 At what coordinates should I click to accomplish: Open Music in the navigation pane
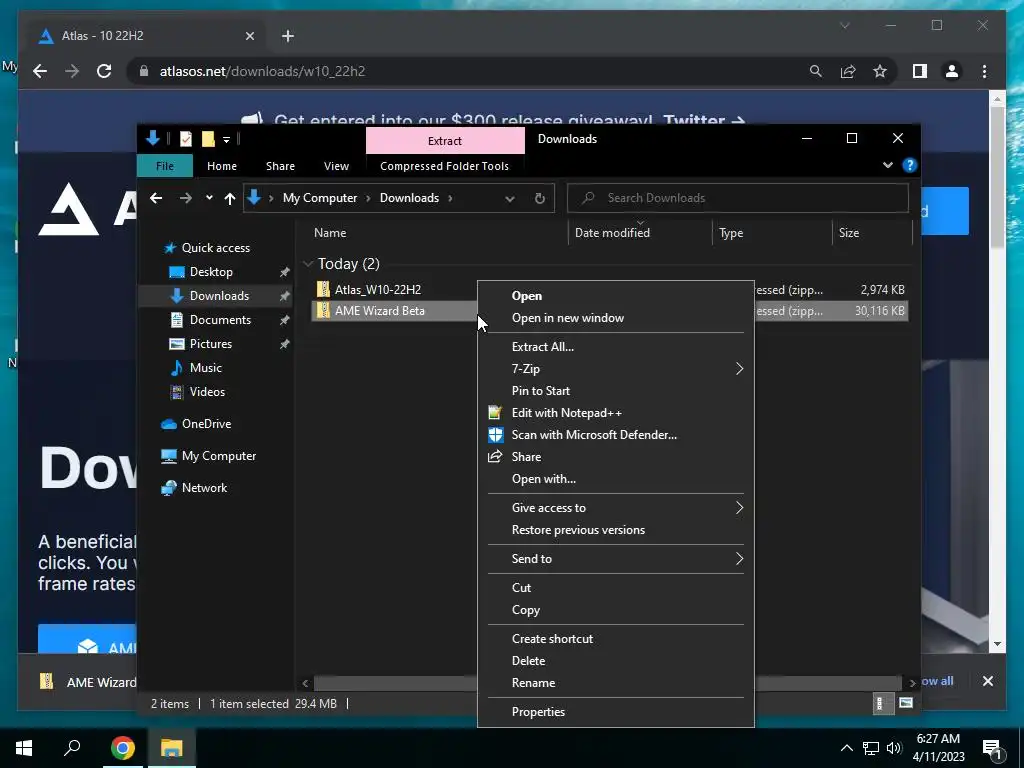[x=206, y=368]
